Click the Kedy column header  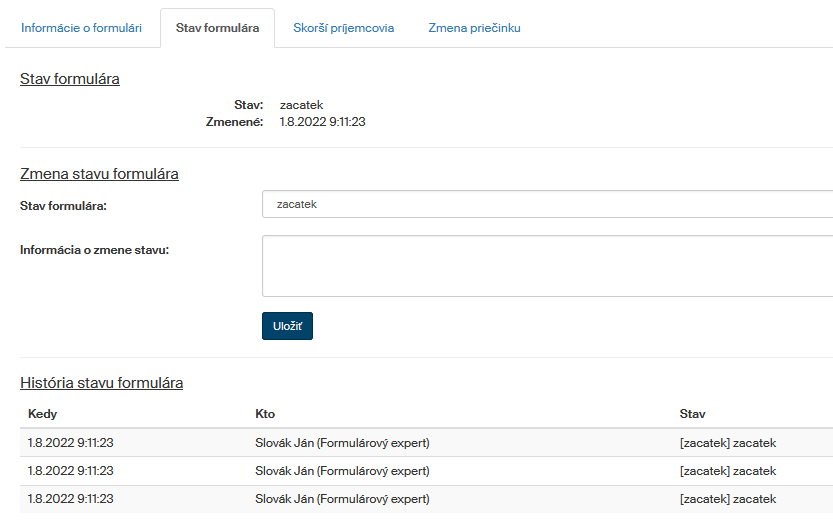click(44, 413)
